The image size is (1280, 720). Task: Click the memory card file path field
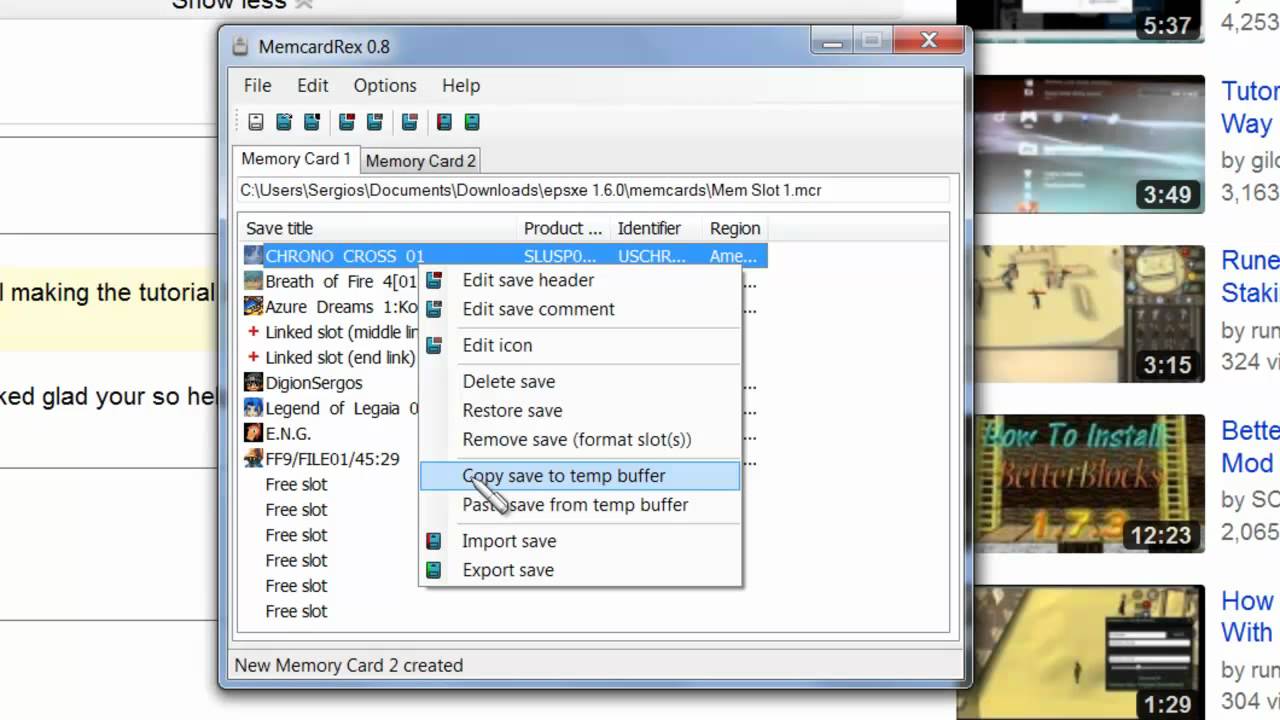[x=592, y=190]
